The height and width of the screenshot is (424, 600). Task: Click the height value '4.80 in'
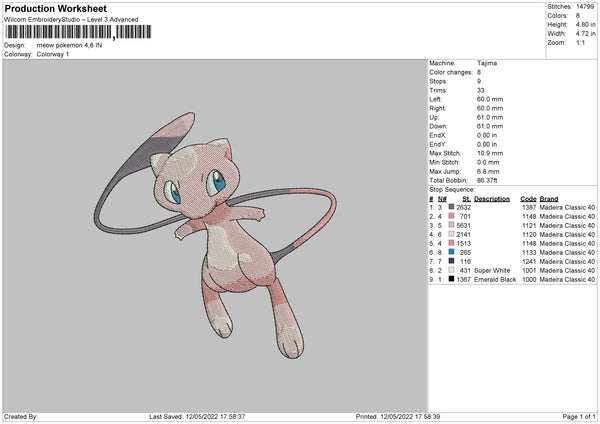(x=585, y=24)
